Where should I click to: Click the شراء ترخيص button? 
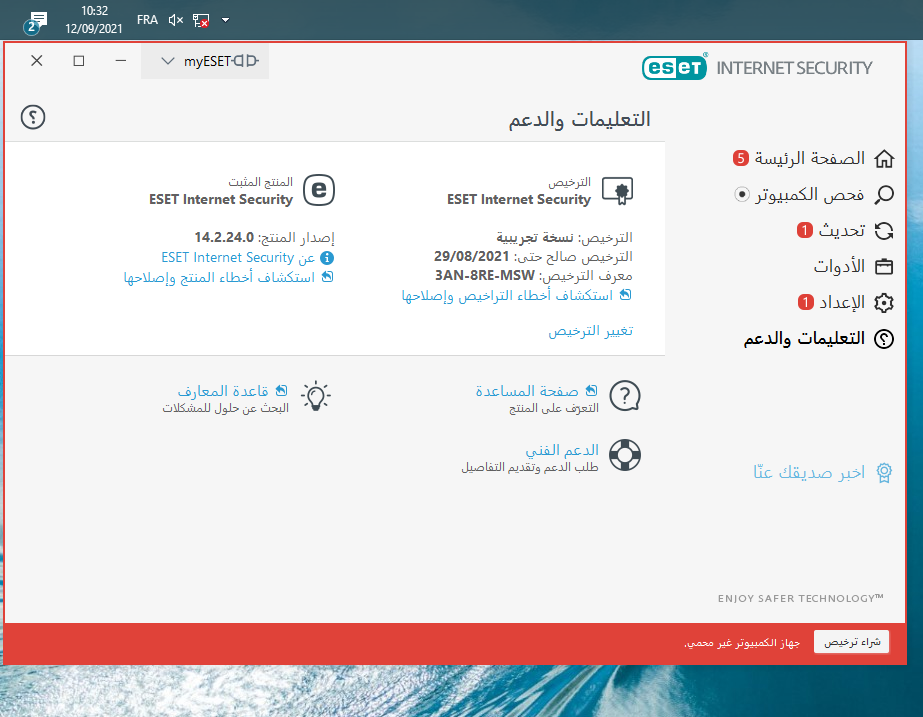click(x=852, y=642)
